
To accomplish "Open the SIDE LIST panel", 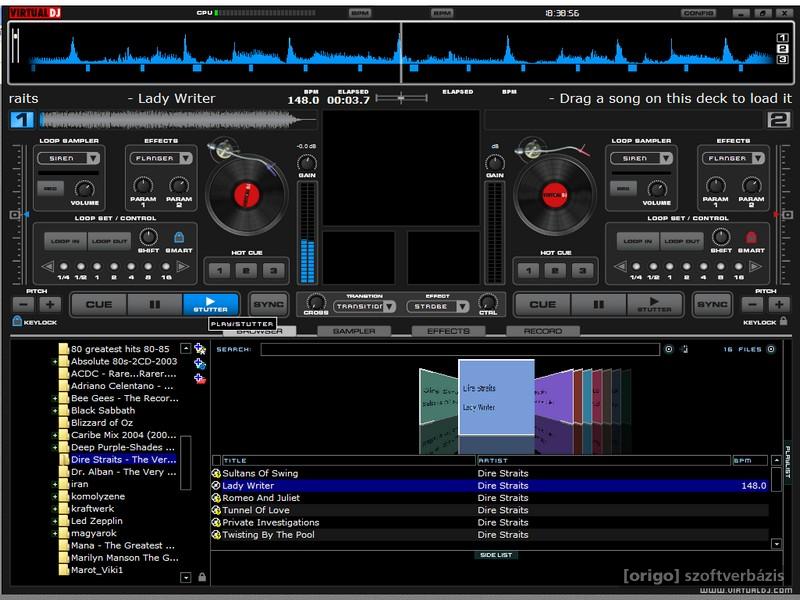I will [495, 555].
